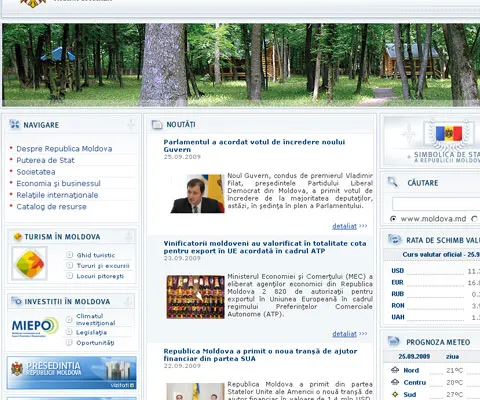Open the Legislația link
480x400 pixels.
point(91,332)
